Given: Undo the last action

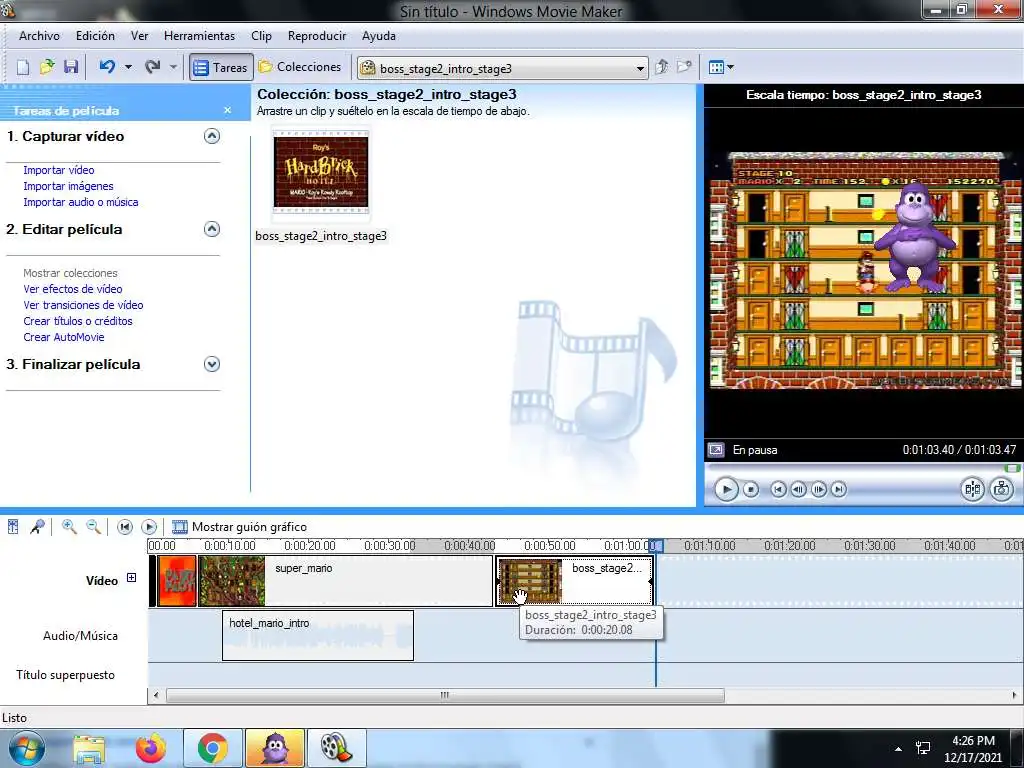Looking at the screenshot, I should point(108,67).
